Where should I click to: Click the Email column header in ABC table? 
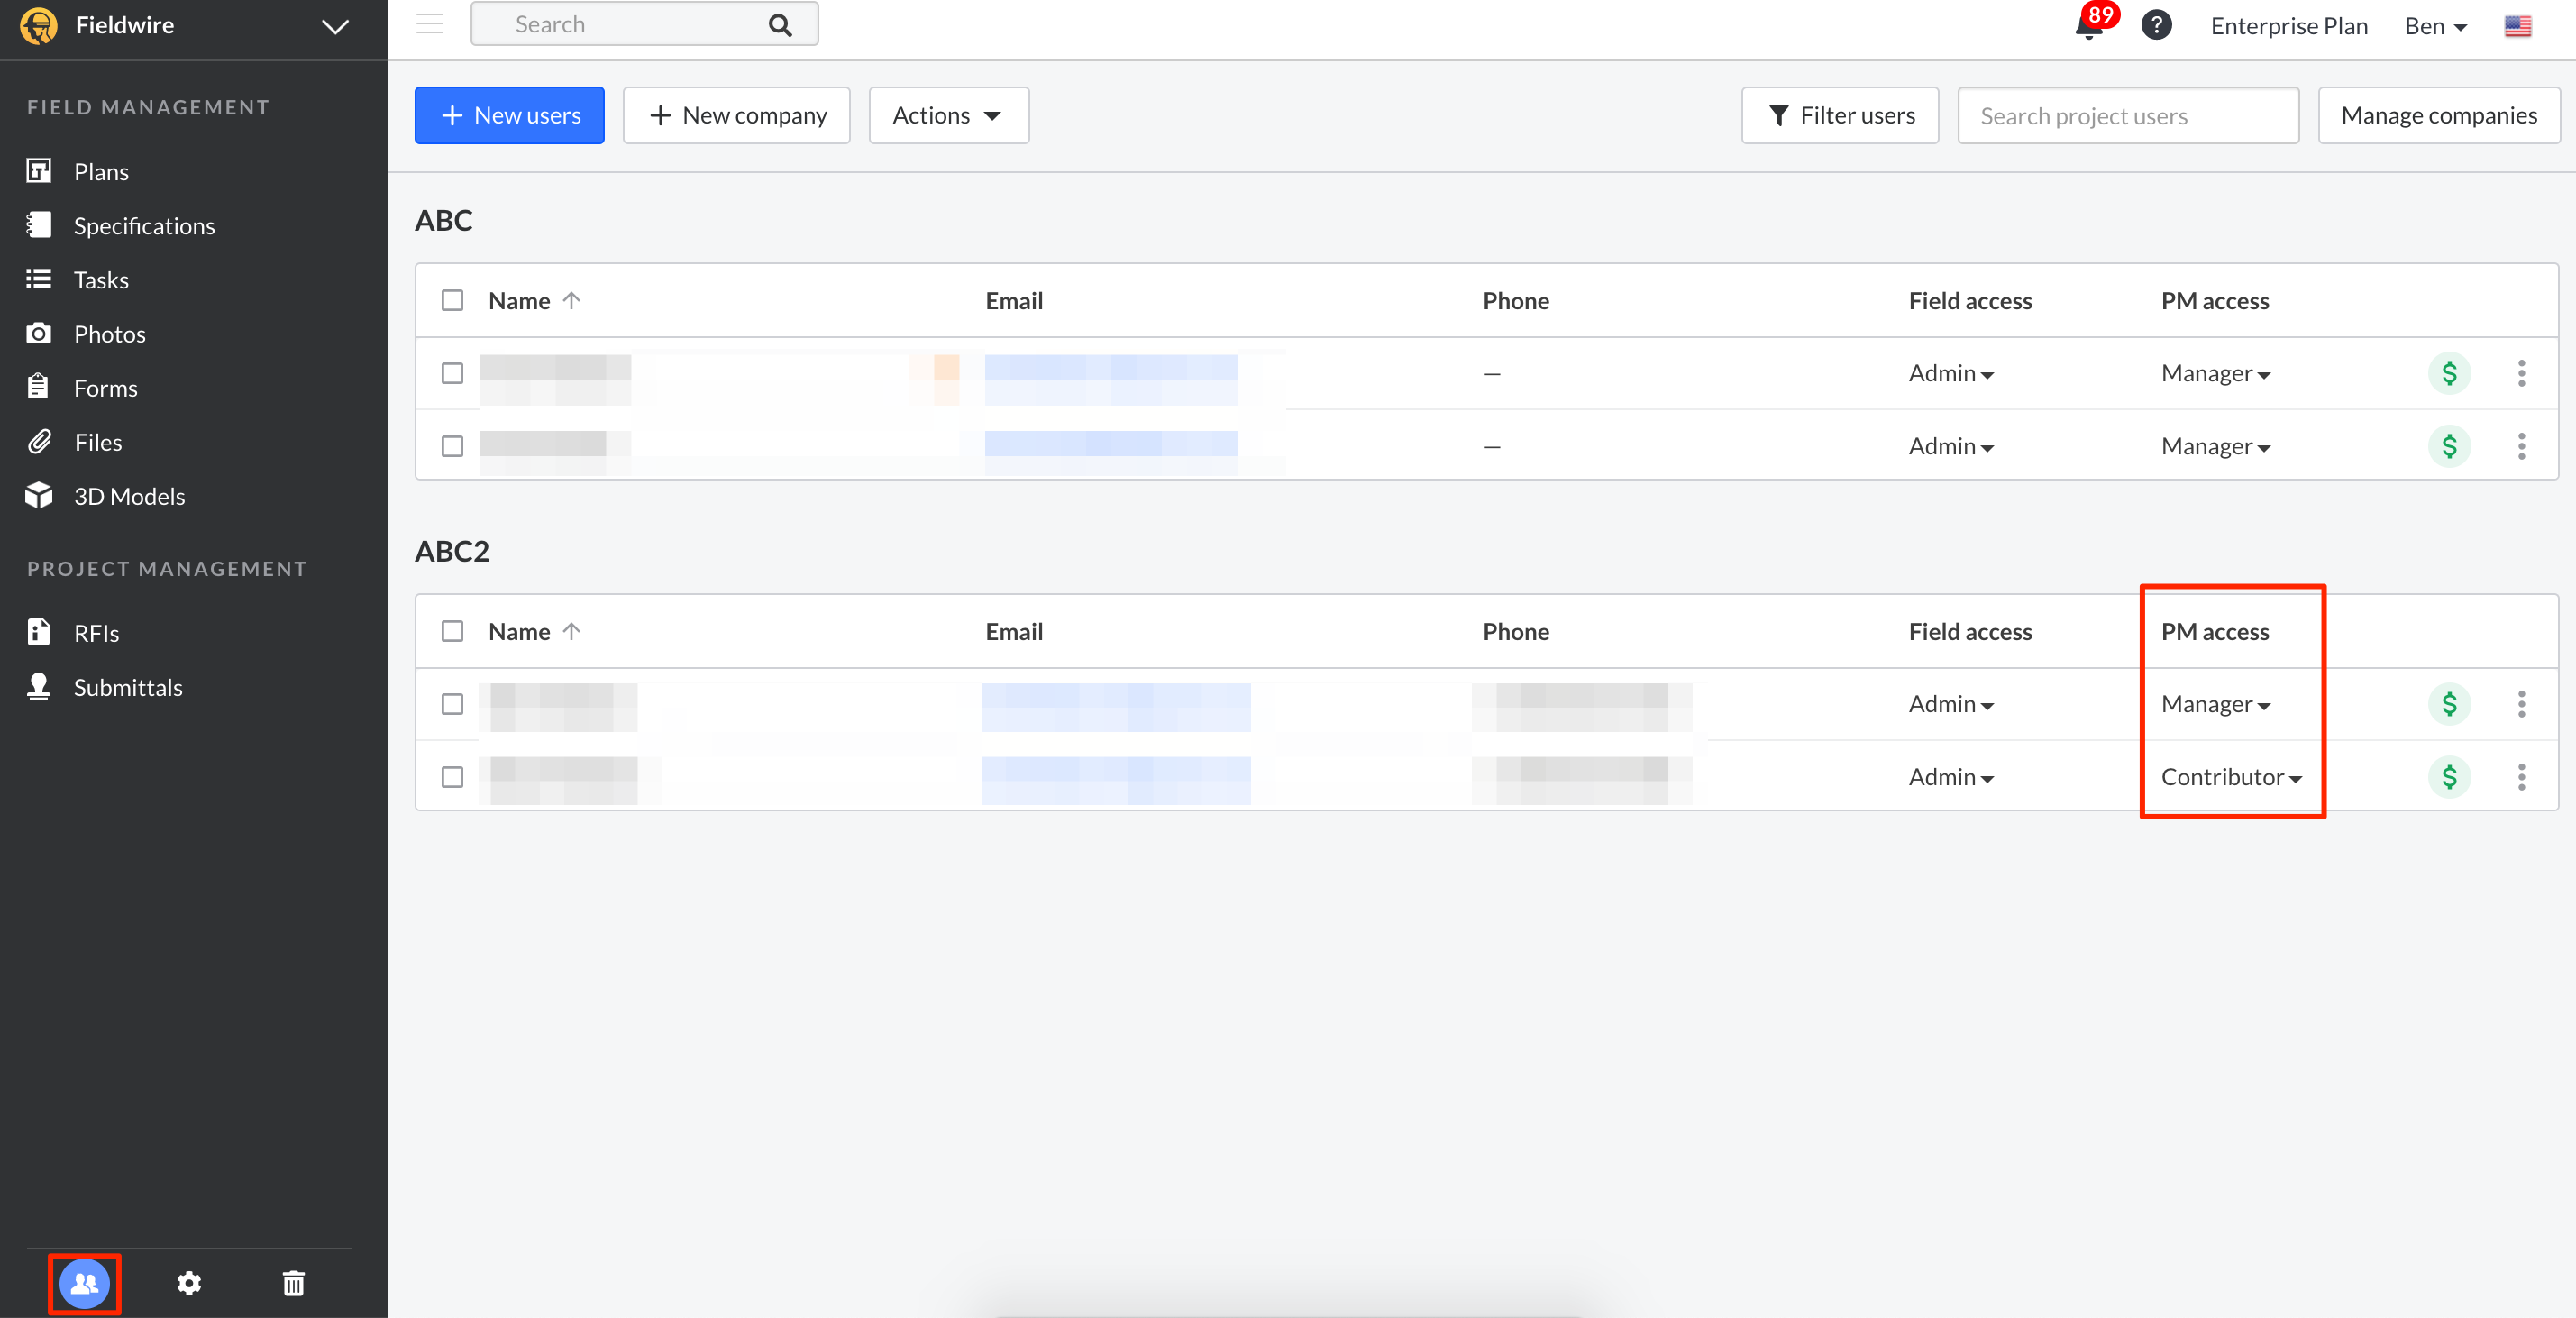(1013, 300)
